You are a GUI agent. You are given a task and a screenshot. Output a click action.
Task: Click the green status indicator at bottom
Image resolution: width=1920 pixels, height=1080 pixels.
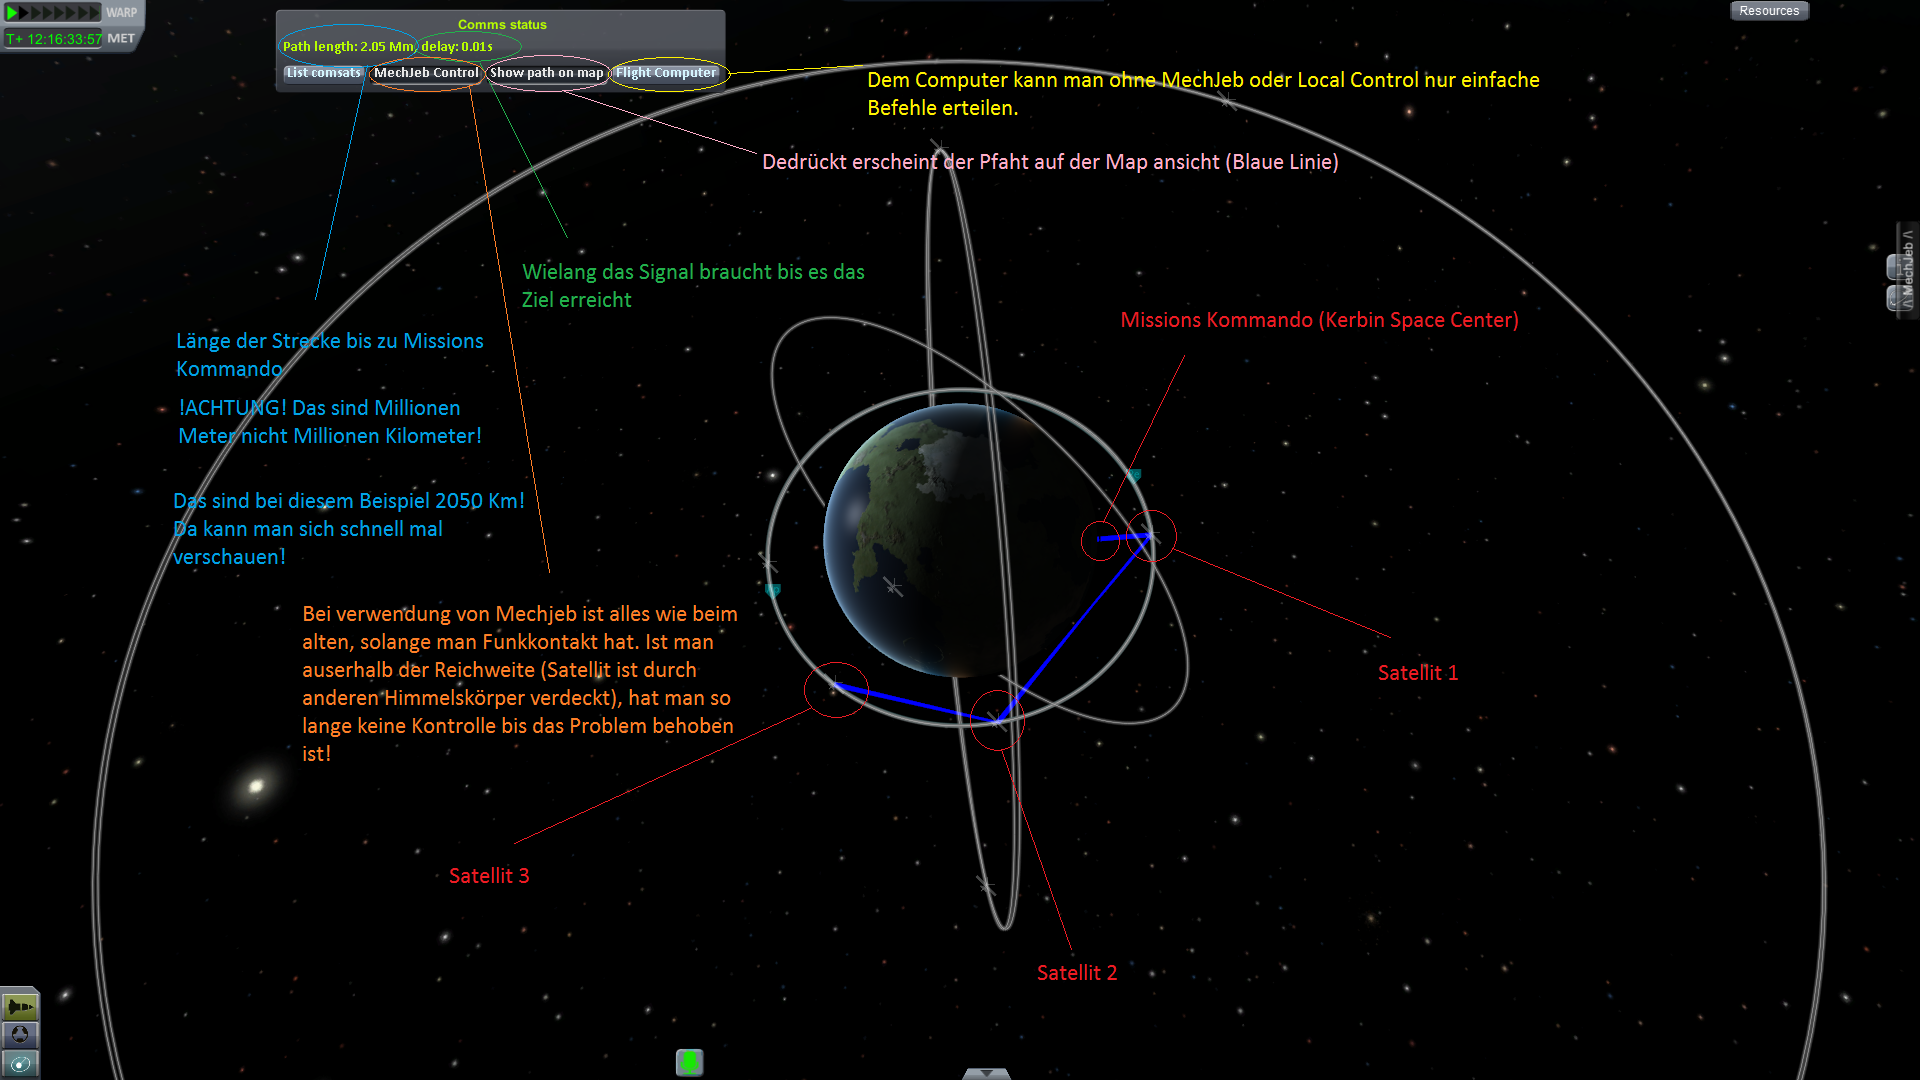point(689,1062)
